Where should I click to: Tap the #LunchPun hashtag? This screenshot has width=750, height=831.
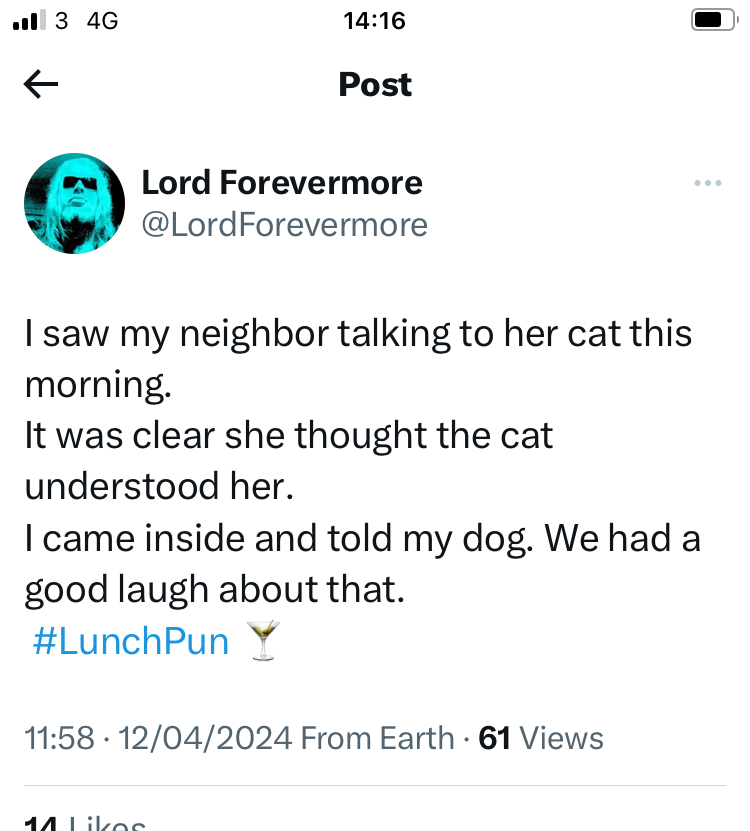click(x=130, y=641)
